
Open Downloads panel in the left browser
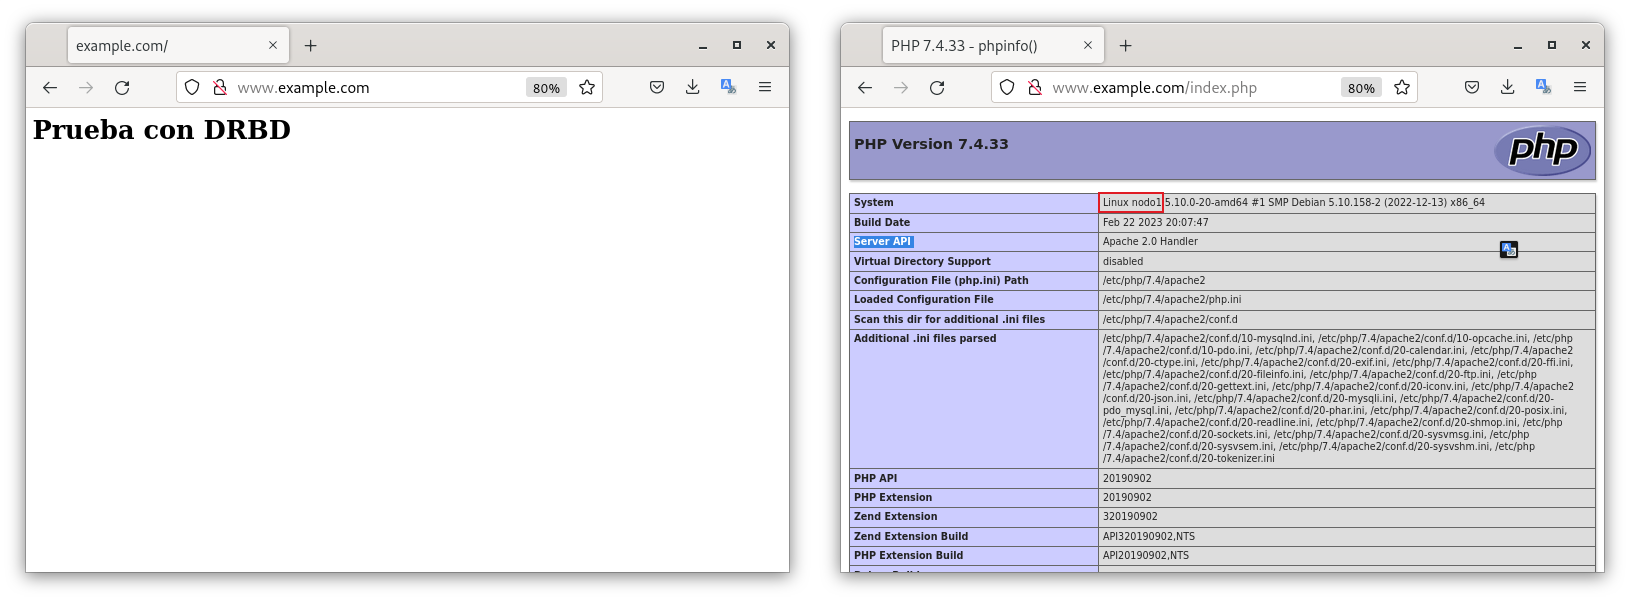tap(692, 88)
